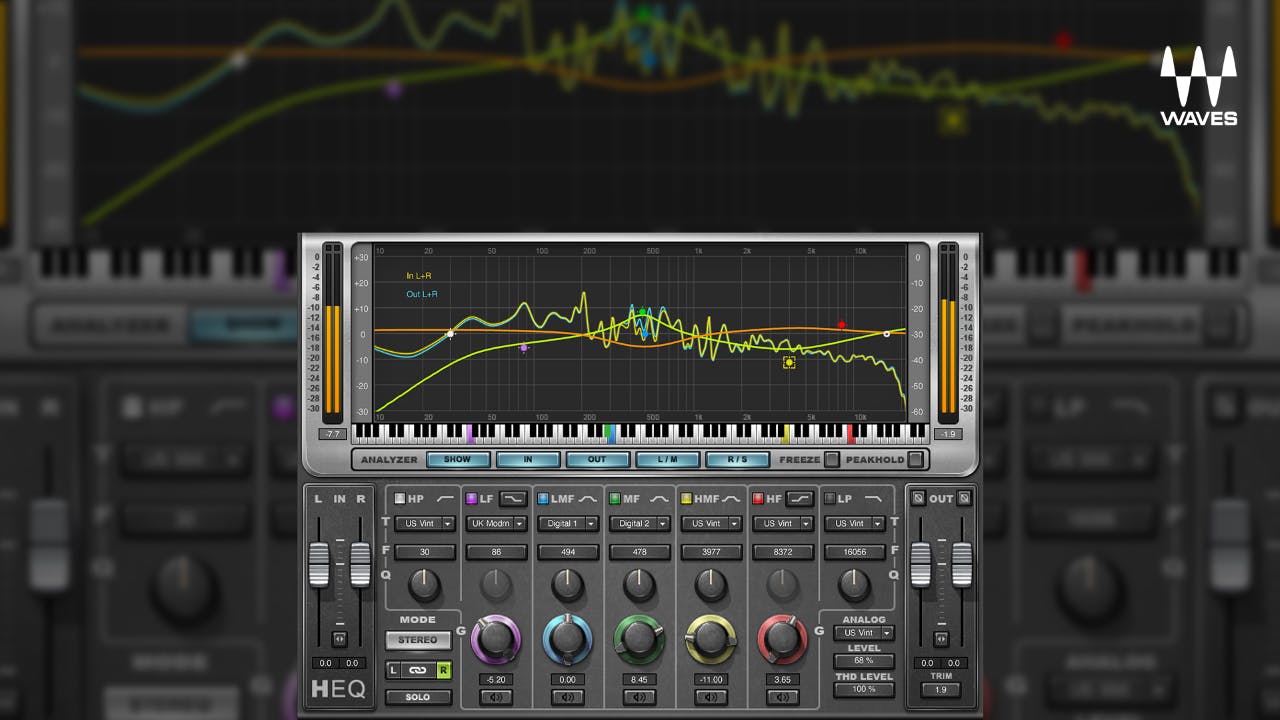This screenshot has width=1280, height=720.
Task: Toggle the purple LF band on/off square
Action: click(472, 498)
